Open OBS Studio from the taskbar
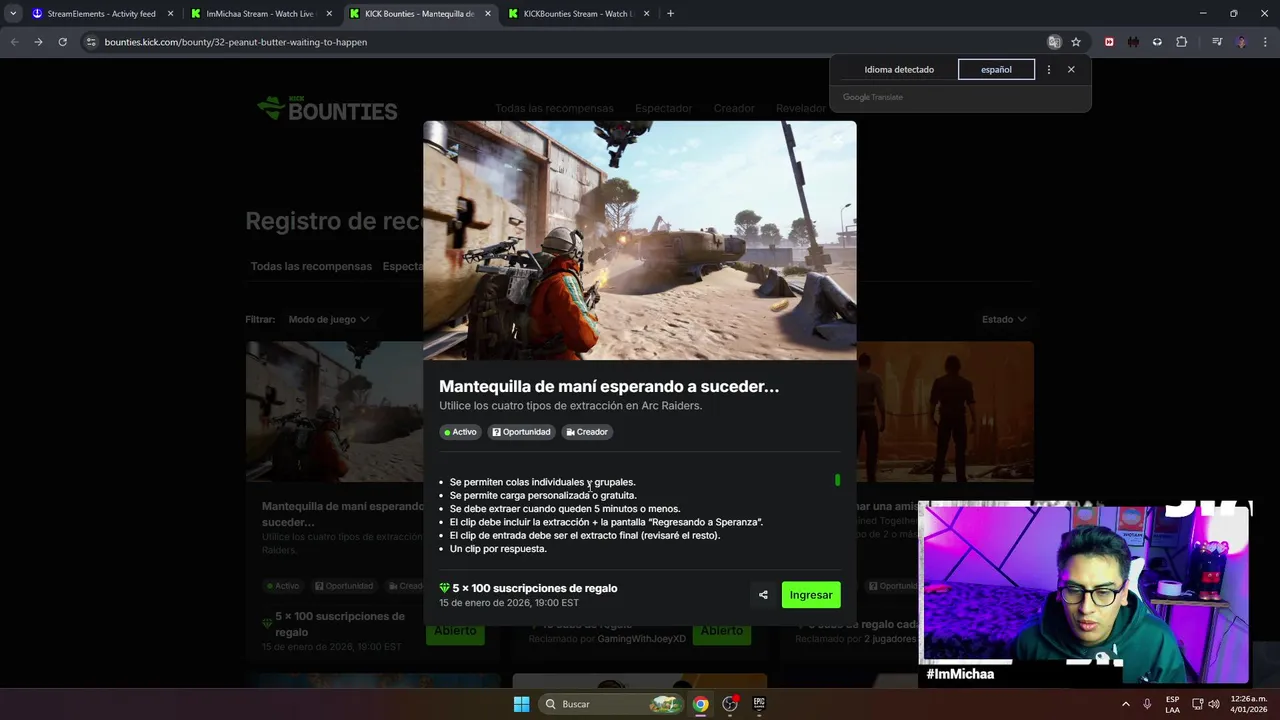1280x720 pixels. (x=730, y=704)
